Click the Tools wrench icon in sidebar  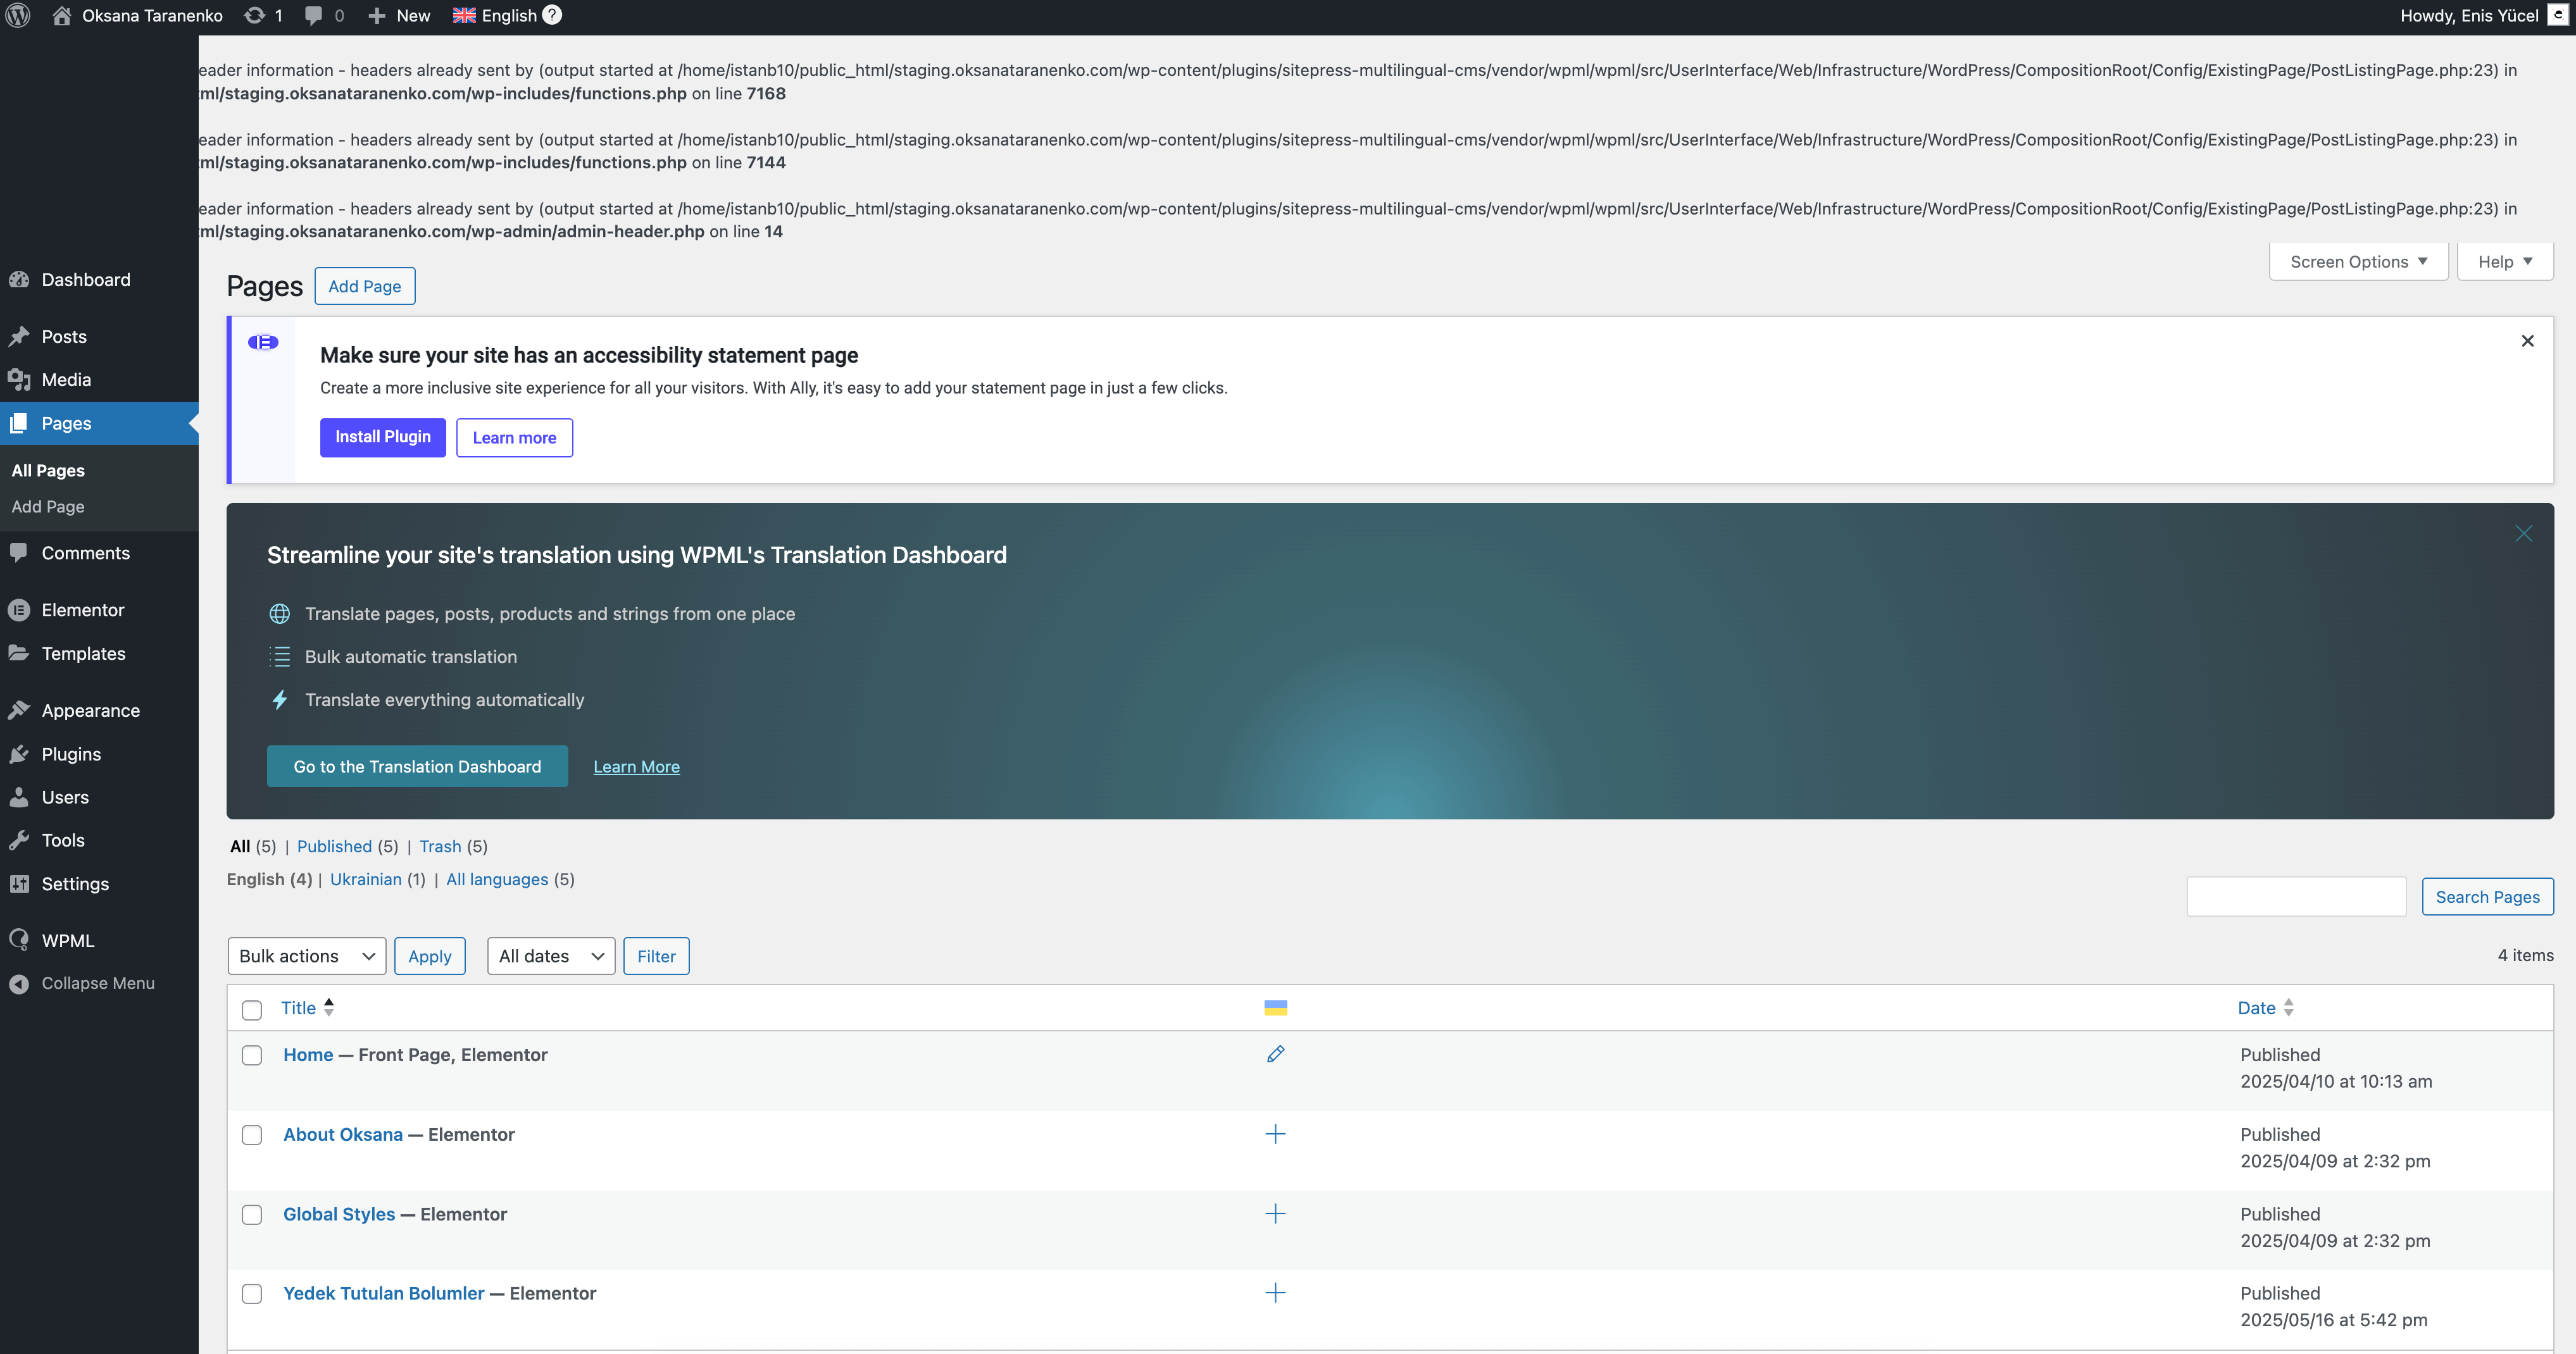(x=19, y=841)
